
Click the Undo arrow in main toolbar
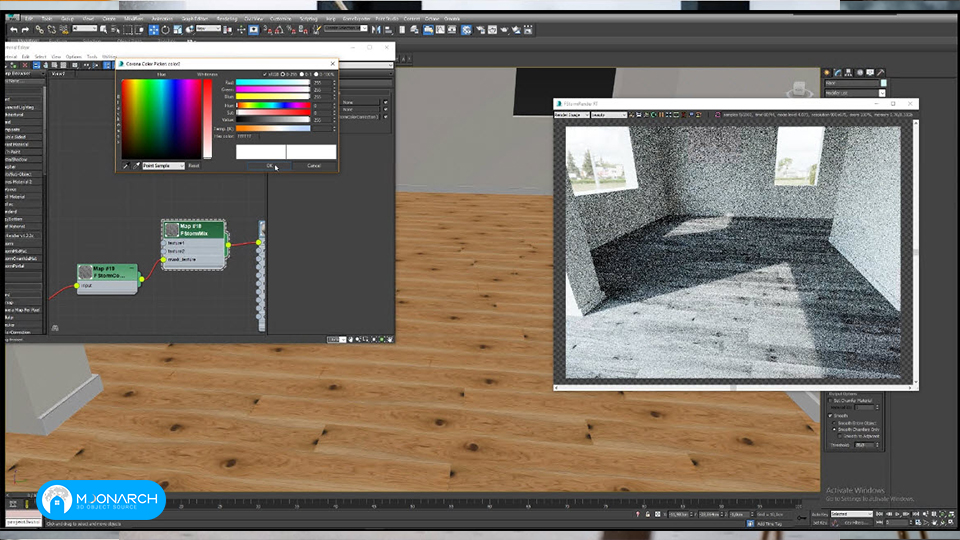point(13,29)
